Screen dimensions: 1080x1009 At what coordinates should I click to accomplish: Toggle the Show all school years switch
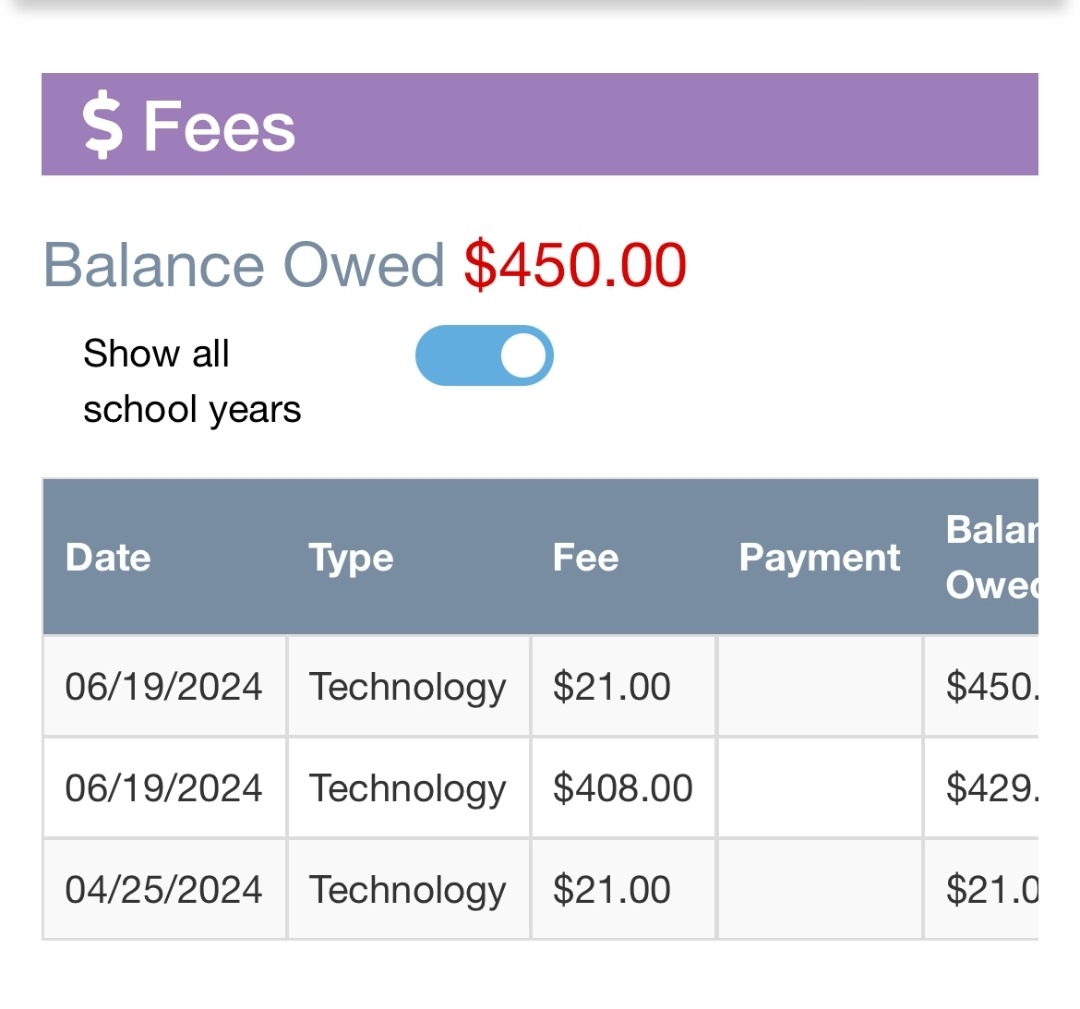[484, 355]
